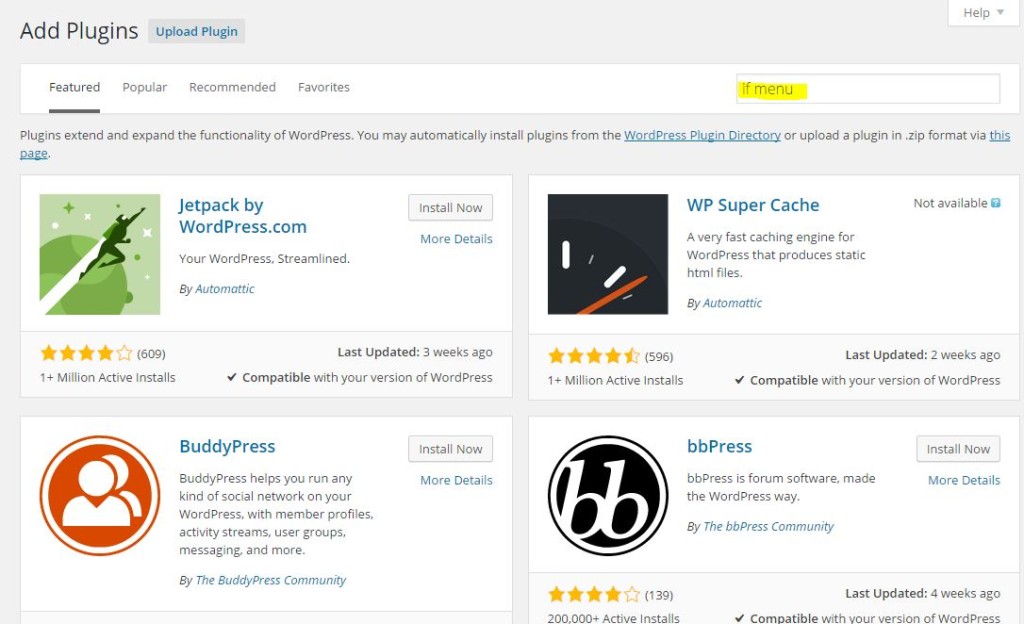The height and width of the screenshot is (624, 1024).
Task: Open the Recommended tab
Action: click(232, 87)
